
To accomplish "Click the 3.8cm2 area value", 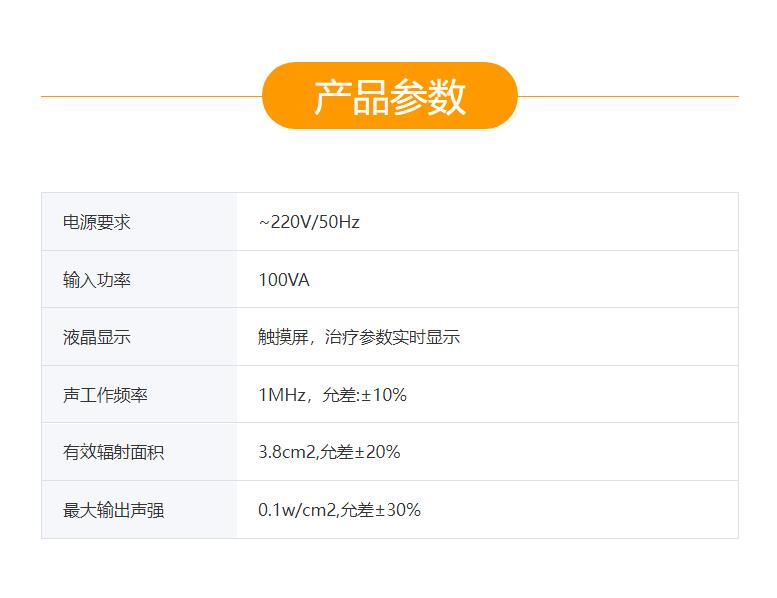I will coord(286,452).
